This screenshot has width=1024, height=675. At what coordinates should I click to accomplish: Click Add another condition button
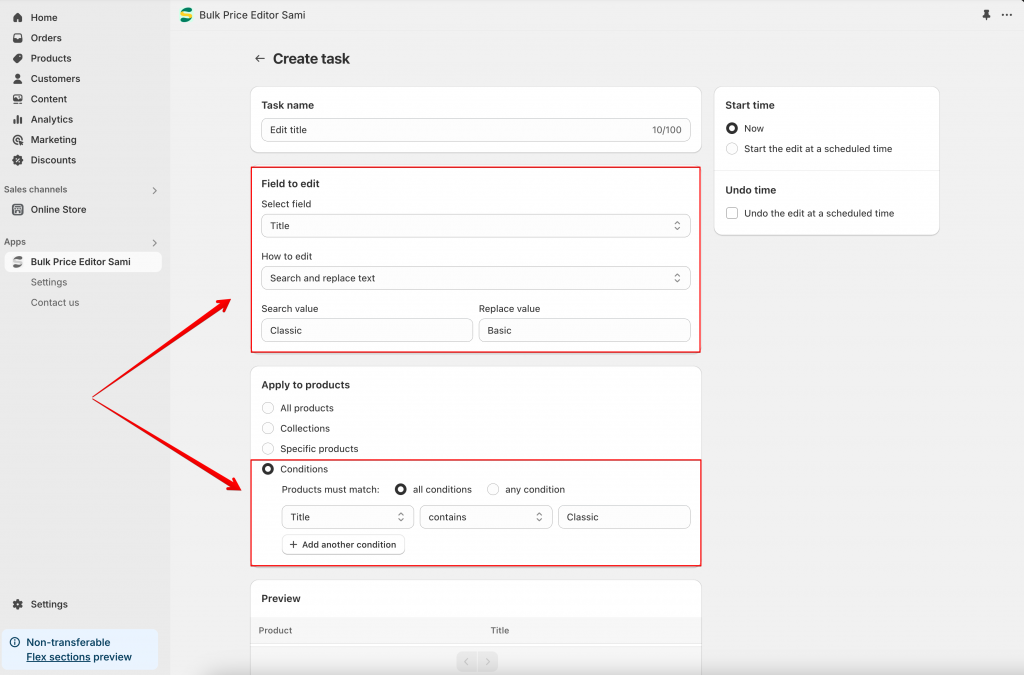[343, 544]
